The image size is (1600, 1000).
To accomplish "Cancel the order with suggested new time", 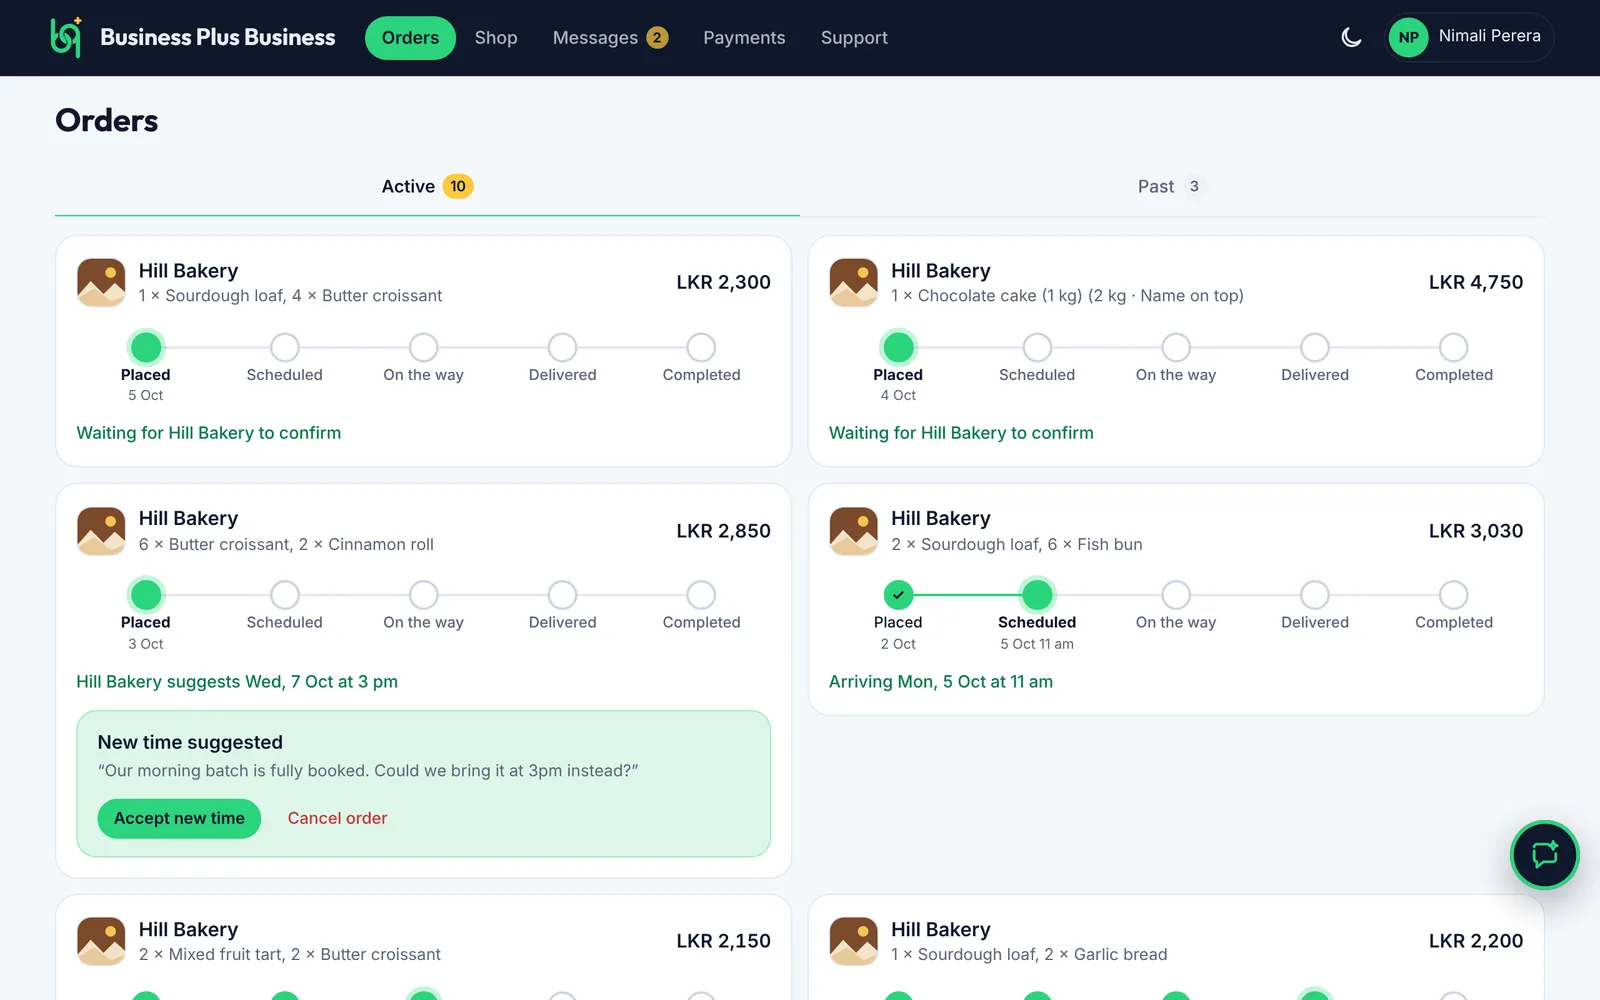I will click(337, 818).
